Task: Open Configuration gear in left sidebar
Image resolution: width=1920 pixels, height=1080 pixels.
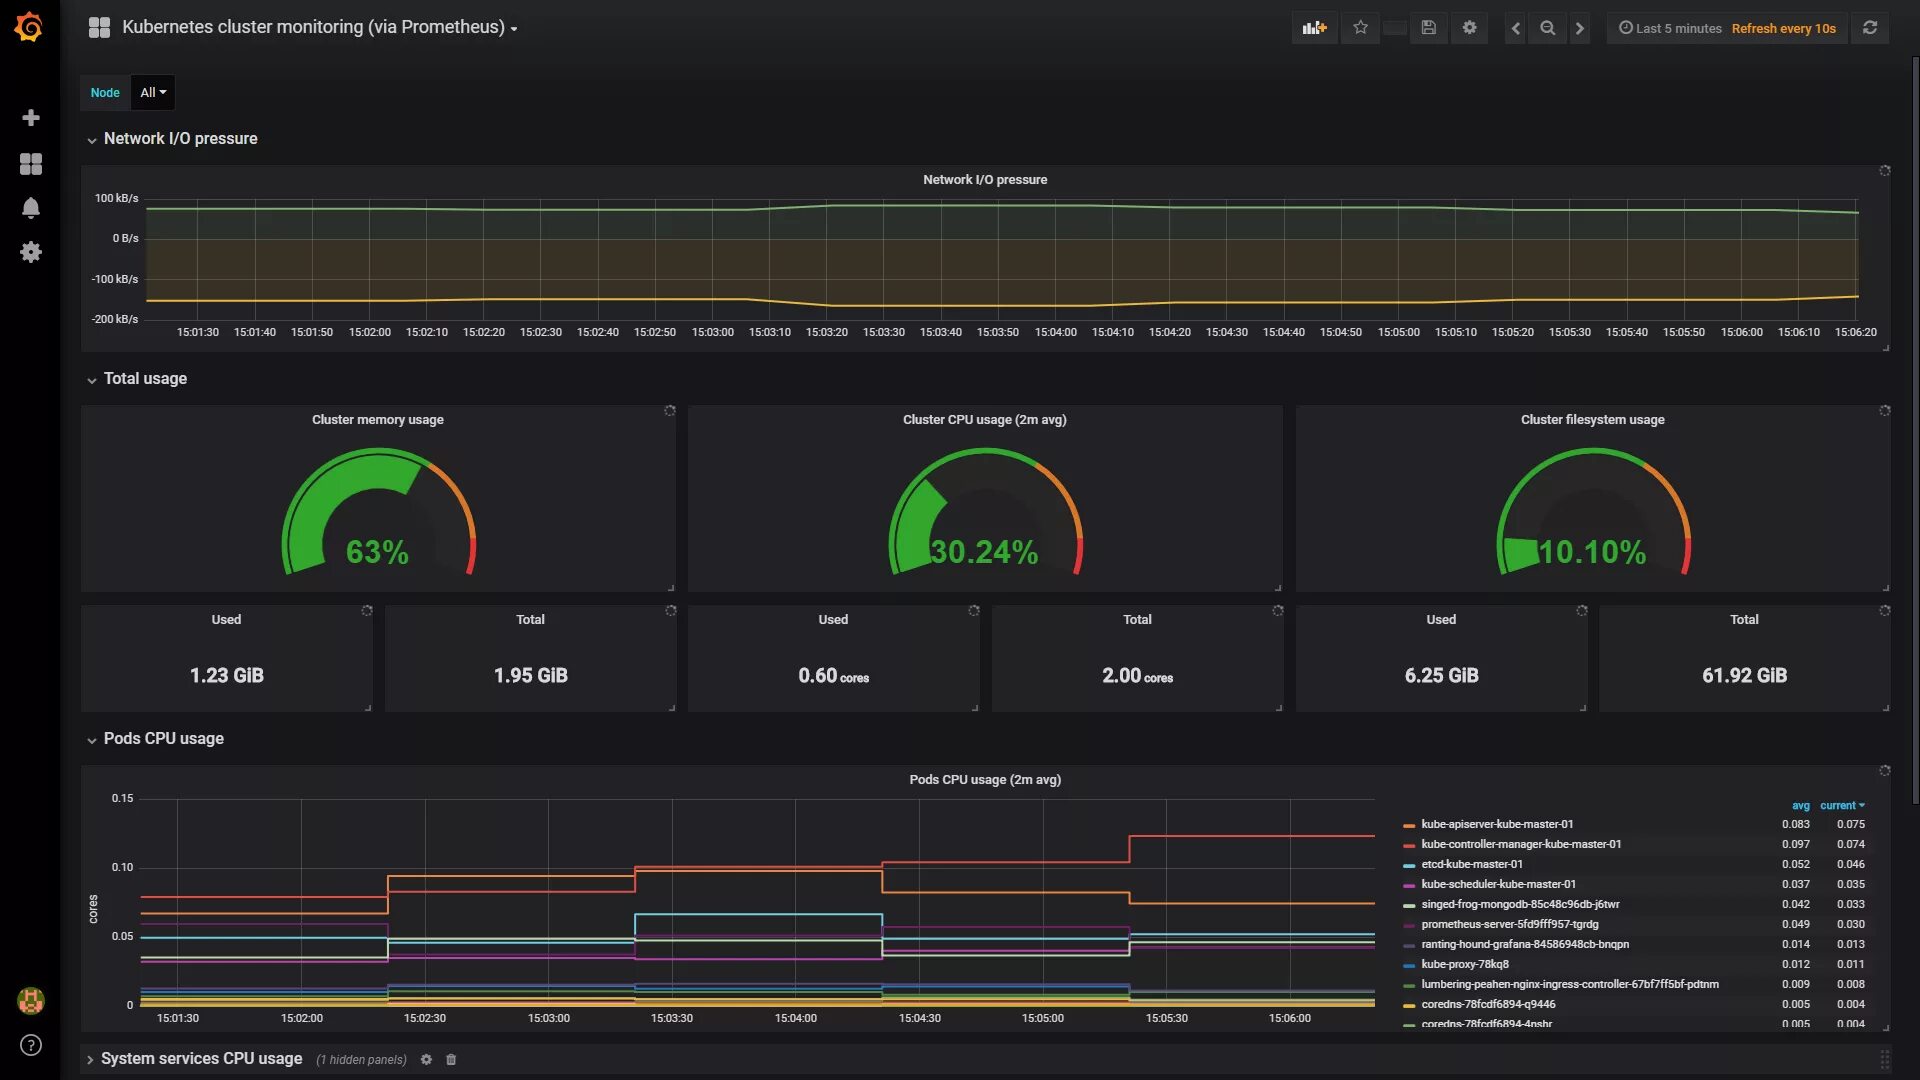Action: pyautogui.click(x=31, y=252)
